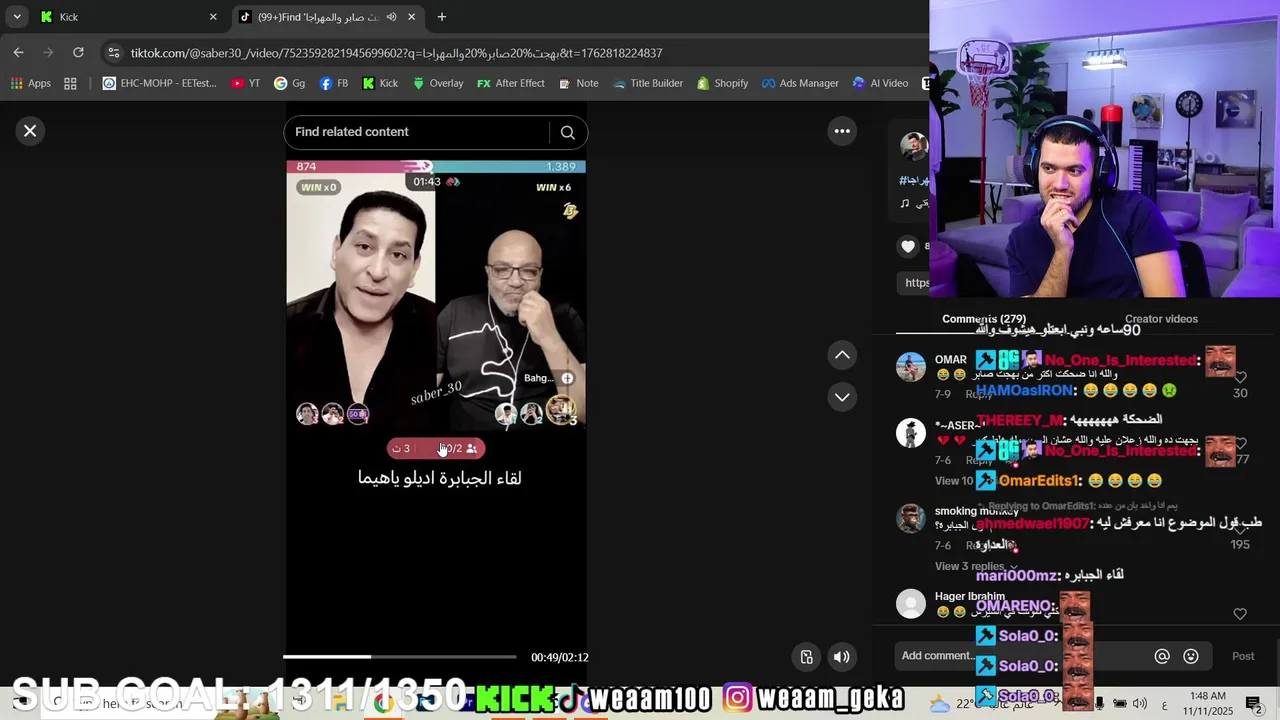This screenshot has height=720, width=1280.
Task: Open the Shopify bookmark
Action: pos(721,83)
